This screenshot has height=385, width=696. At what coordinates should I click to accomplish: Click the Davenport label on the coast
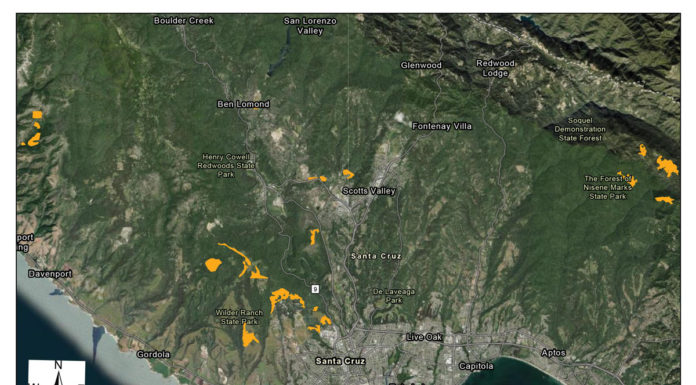pyautogui.click(x=50, y=274)
